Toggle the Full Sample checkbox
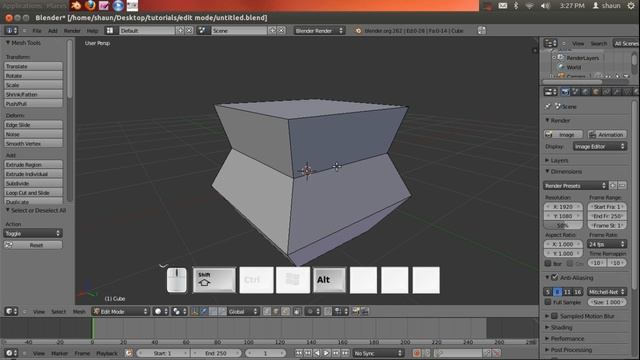Viewport: 640px width, 360px height. [x=548, y=302]
